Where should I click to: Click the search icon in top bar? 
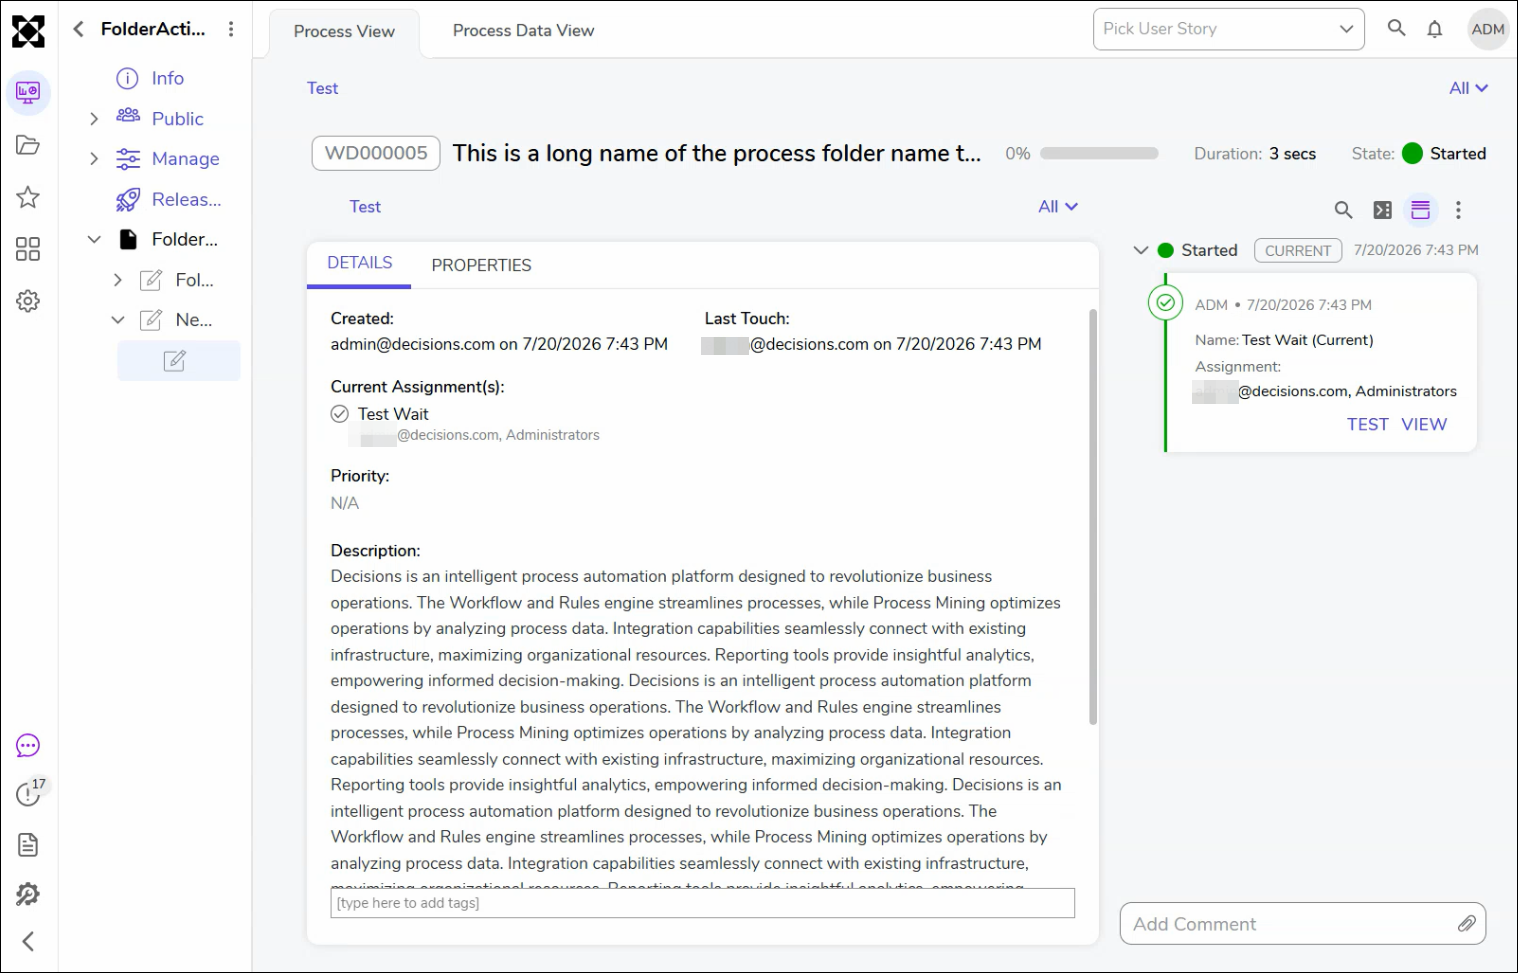pos(1397,29)
